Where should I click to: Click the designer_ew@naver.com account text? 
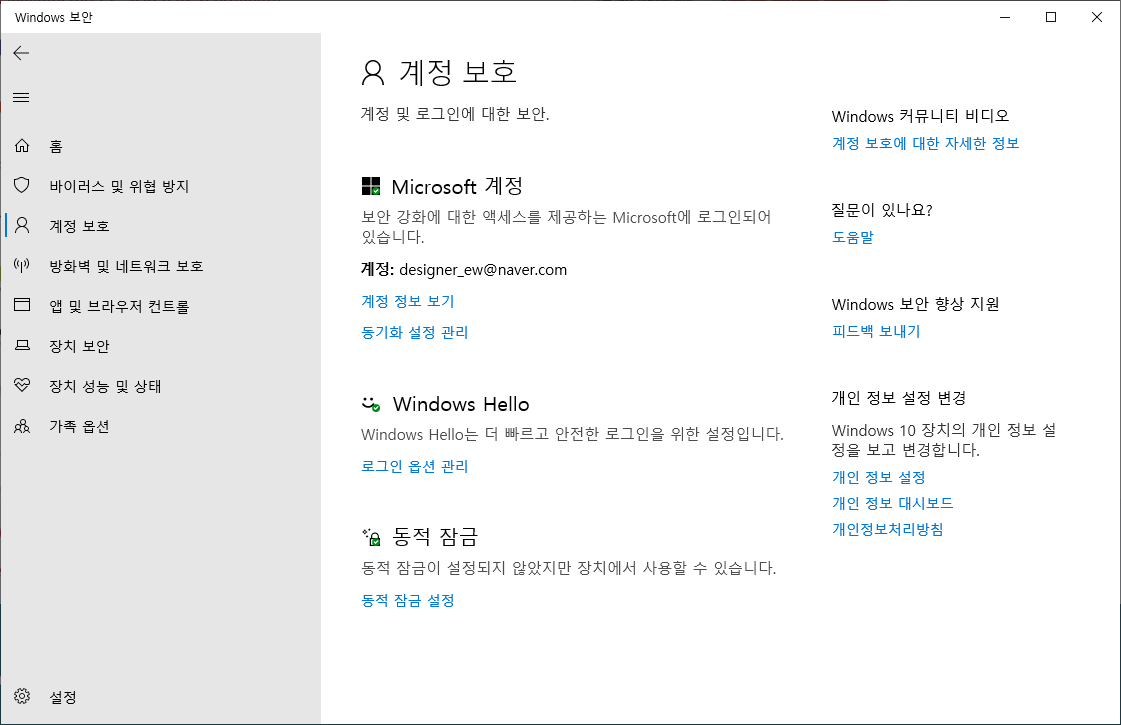pos(483,270)
